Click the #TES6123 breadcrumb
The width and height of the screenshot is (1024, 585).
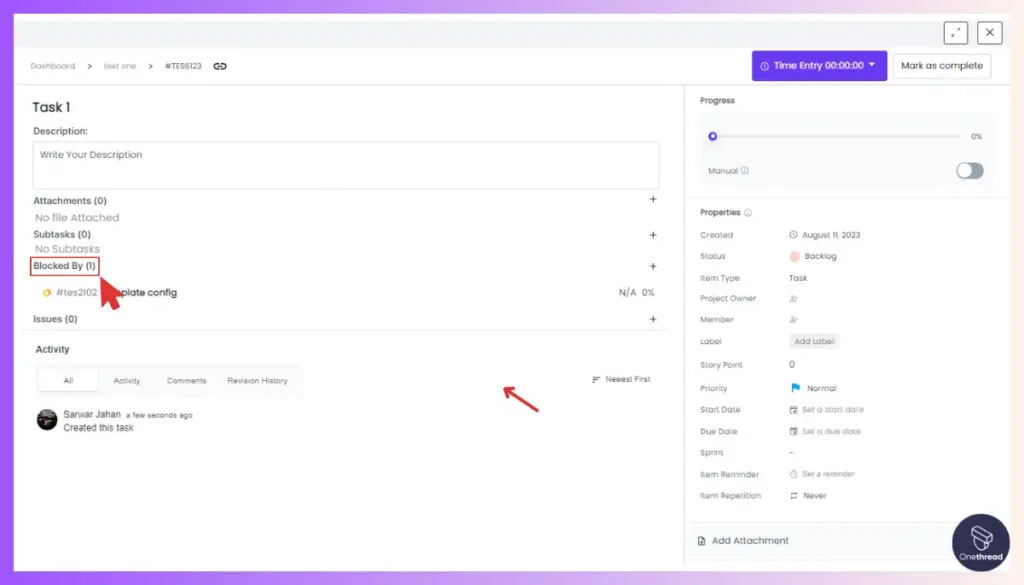click(183, 66)
